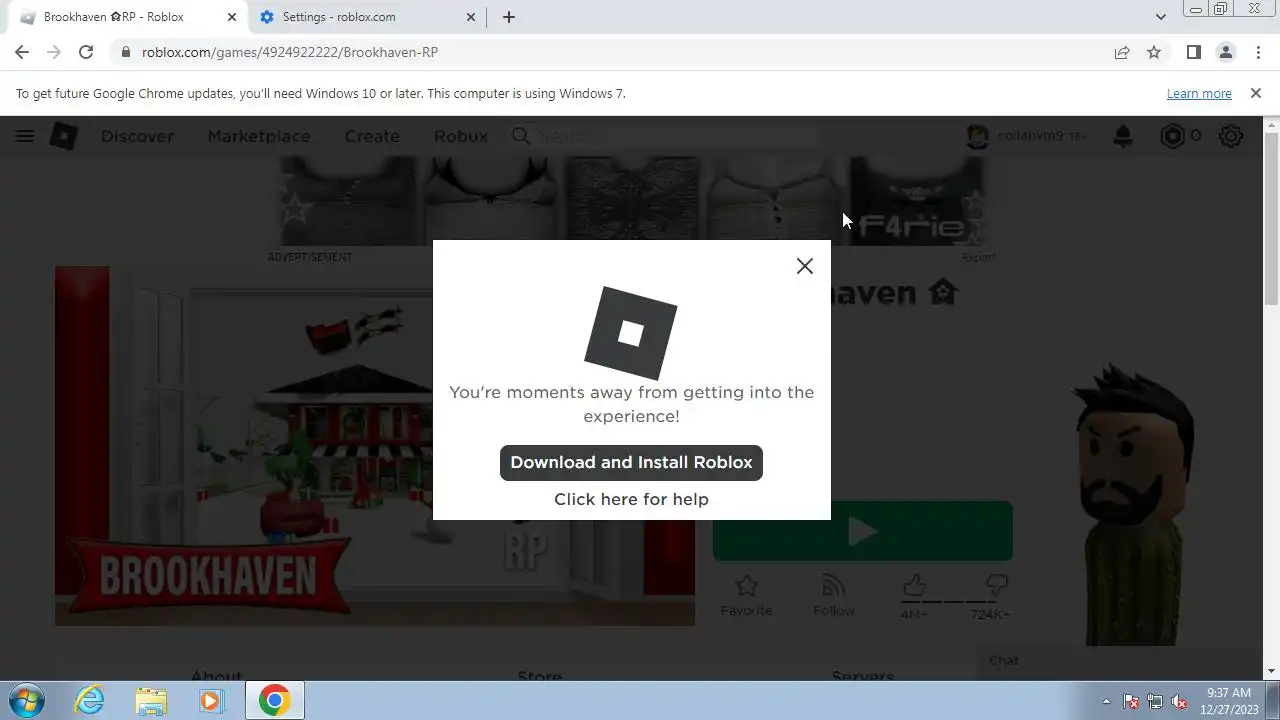Toggle Chrome side panel
Image resolution: width=1280 pixels, height=720 pixels.
click(1193, 52)
